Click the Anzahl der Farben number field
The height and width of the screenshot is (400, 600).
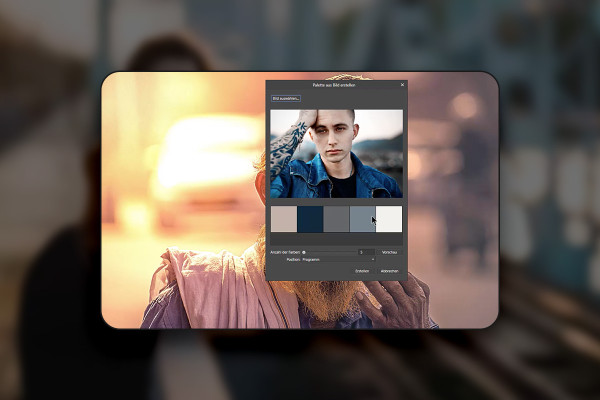click(366, 252)
